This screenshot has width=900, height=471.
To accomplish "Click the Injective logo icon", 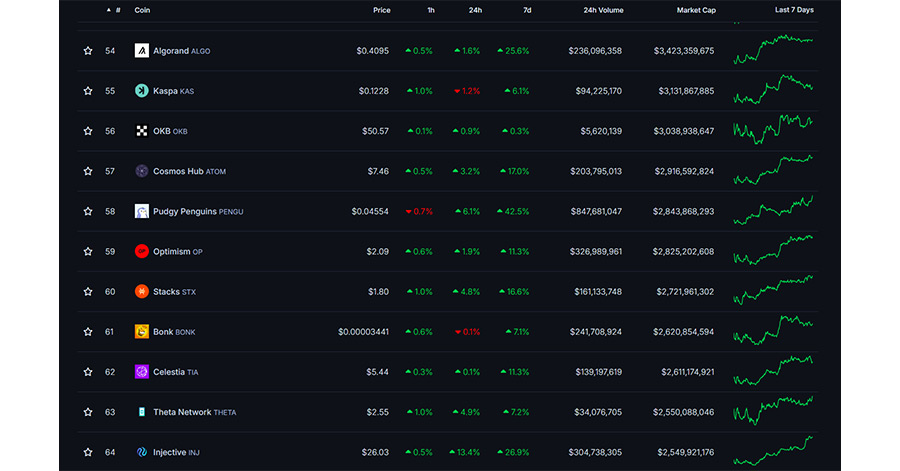I will [142, 452].
